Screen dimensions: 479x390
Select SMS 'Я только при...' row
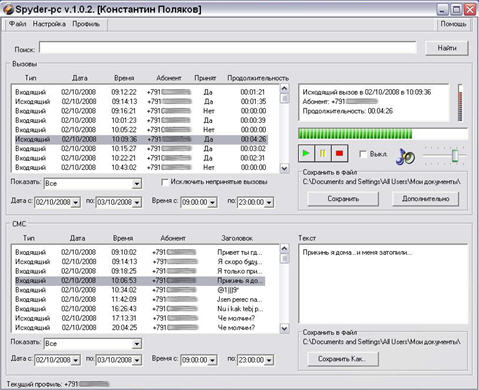pyautogui.click(x=139, y=271)
